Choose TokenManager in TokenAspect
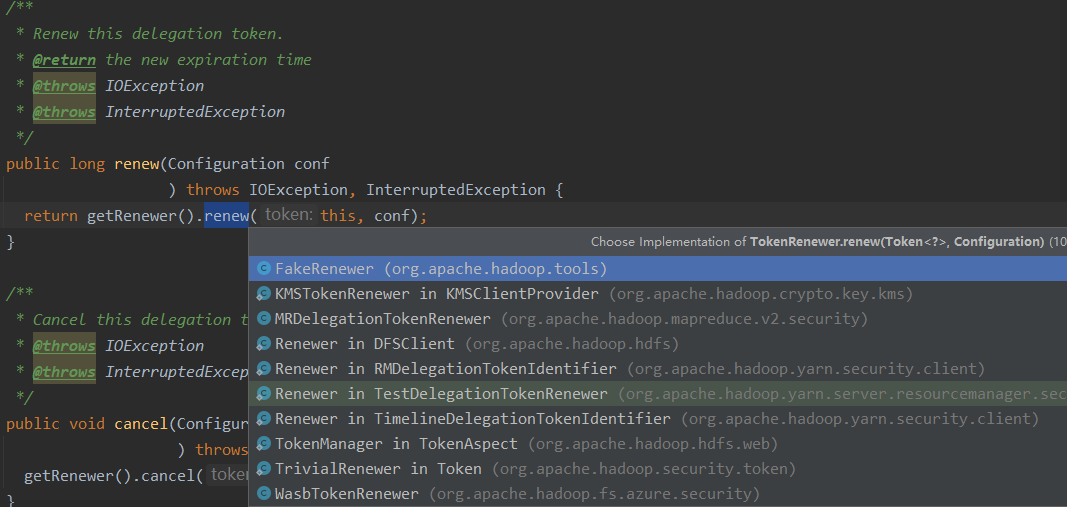1067x507 pixels. pyautogui.click(x=658, y=444)
